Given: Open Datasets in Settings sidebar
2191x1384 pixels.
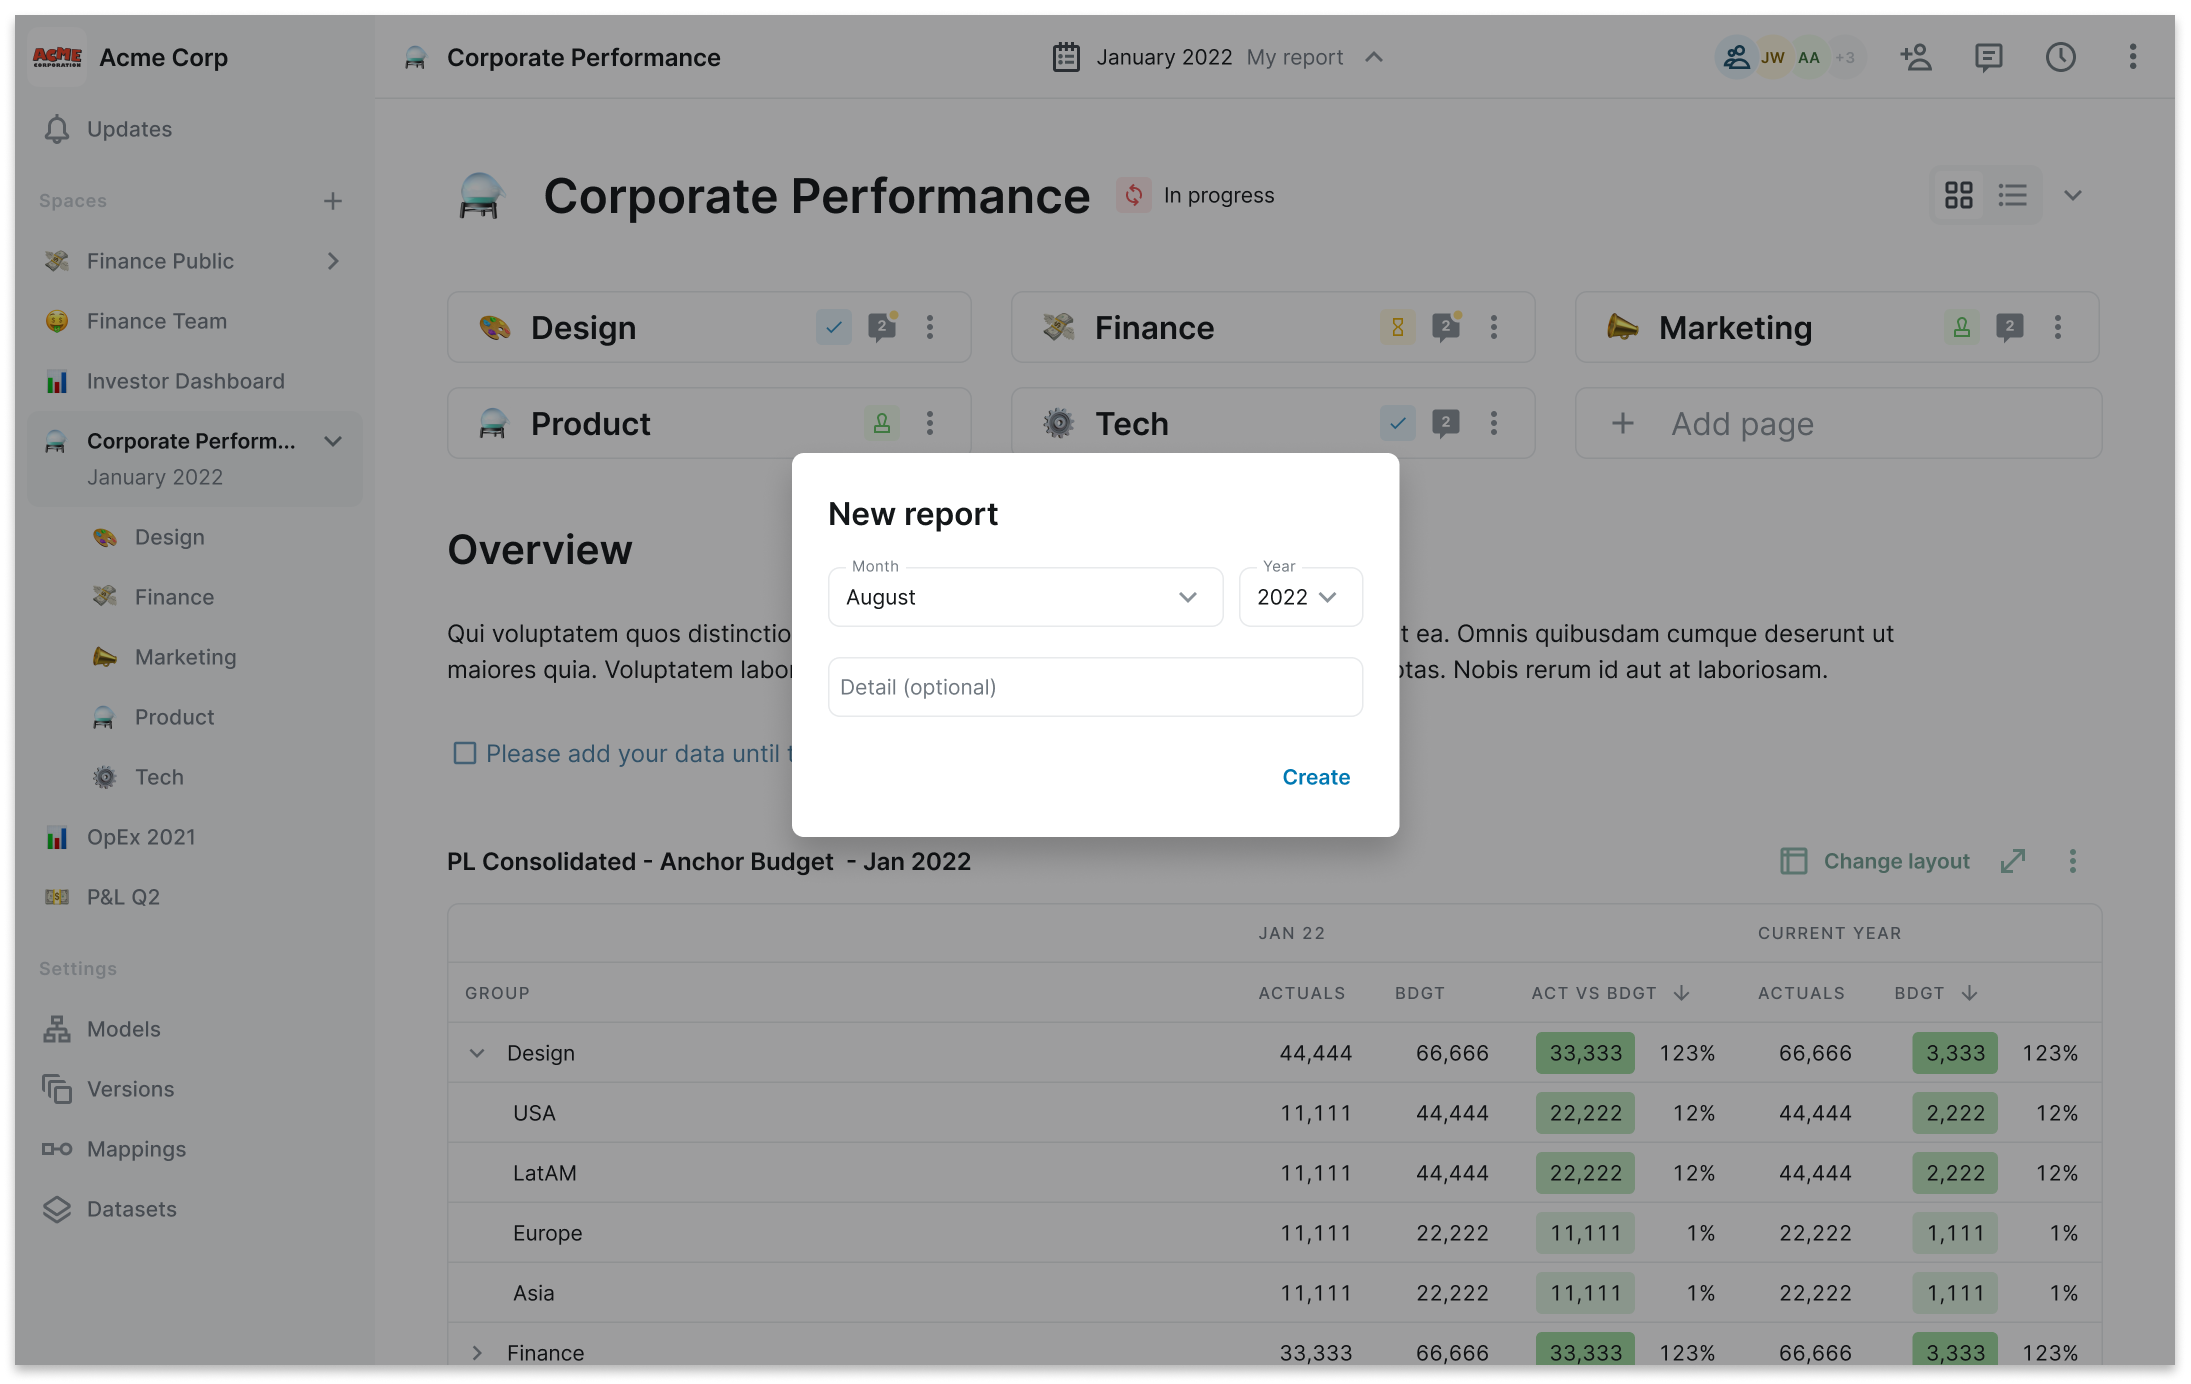Looking at the screenshot, I should [131, 1209].
